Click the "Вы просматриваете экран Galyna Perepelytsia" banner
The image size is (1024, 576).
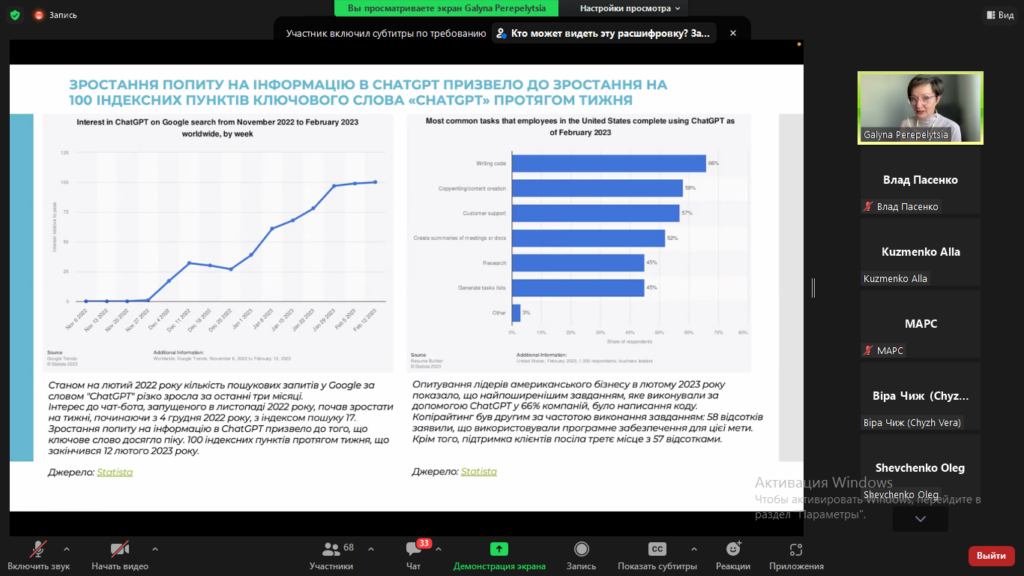[x=447, y=8]
